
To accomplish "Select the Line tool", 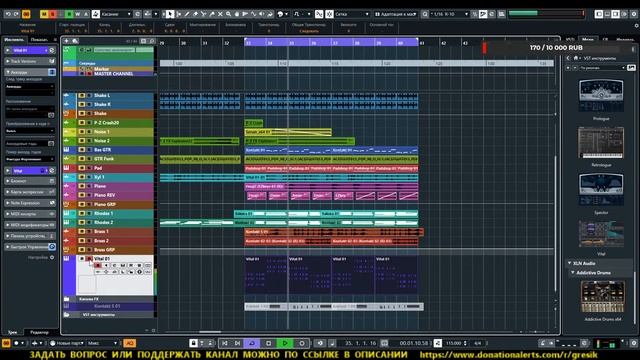I will pos(253,14).
